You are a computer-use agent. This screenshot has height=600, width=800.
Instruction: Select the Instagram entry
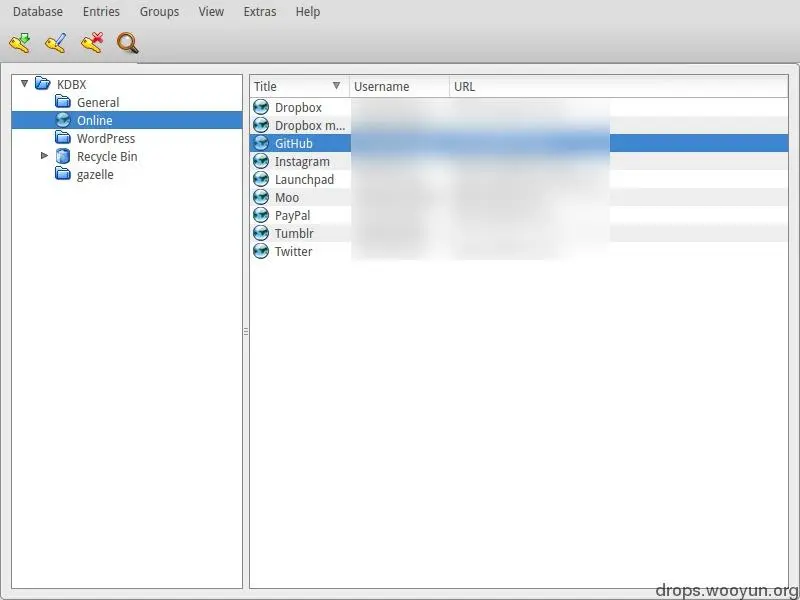coord(519,161)
